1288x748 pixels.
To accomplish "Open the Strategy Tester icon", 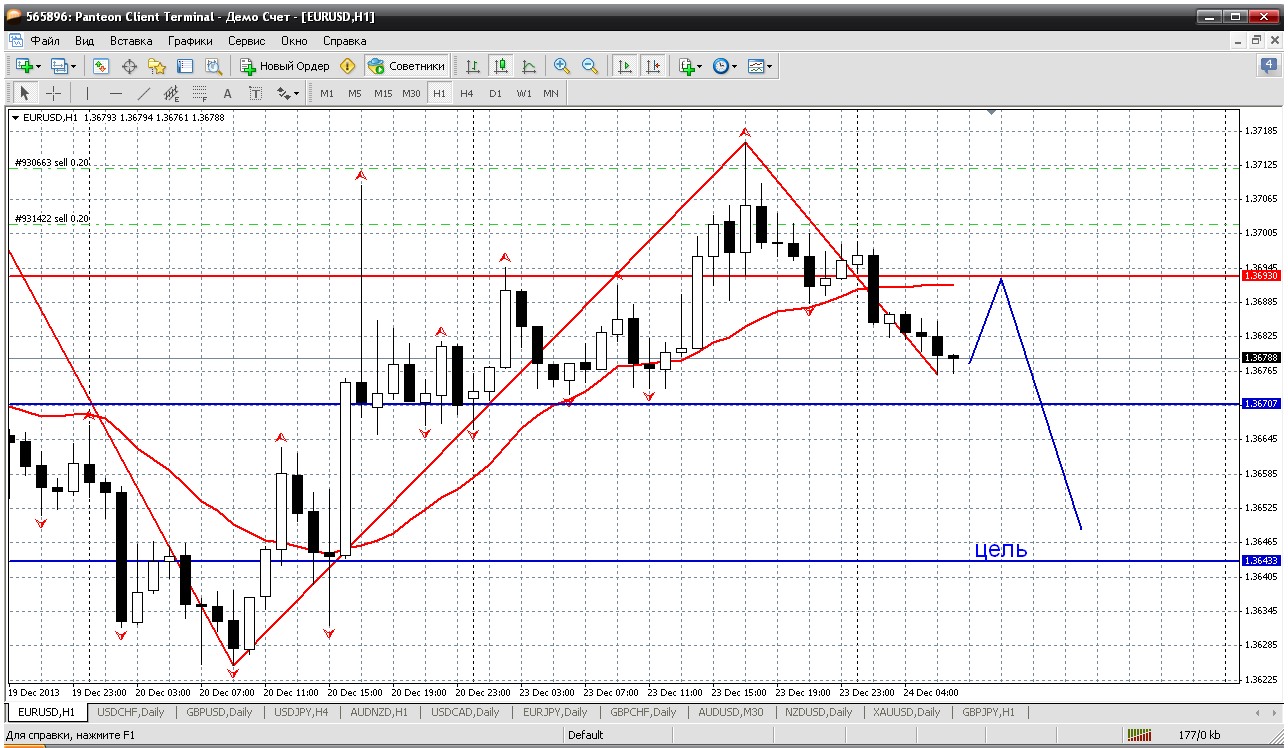I will point(213,66).
